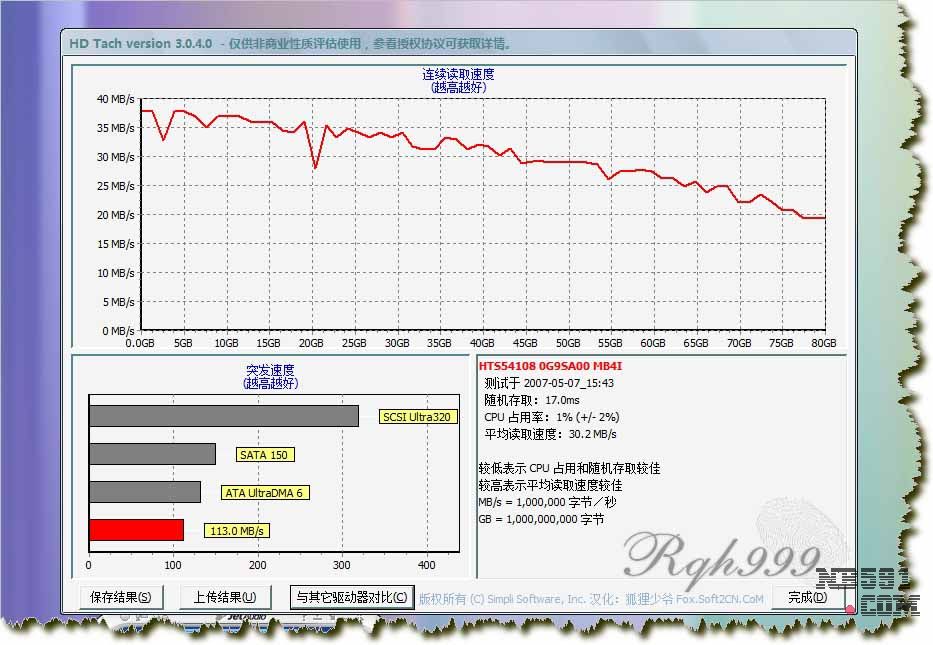
Task: Select the red burst speed bar
Action: [136, 530]
